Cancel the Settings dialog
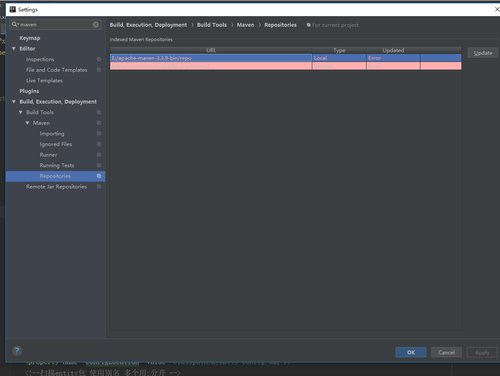The image size is (500, 376). 446,352
